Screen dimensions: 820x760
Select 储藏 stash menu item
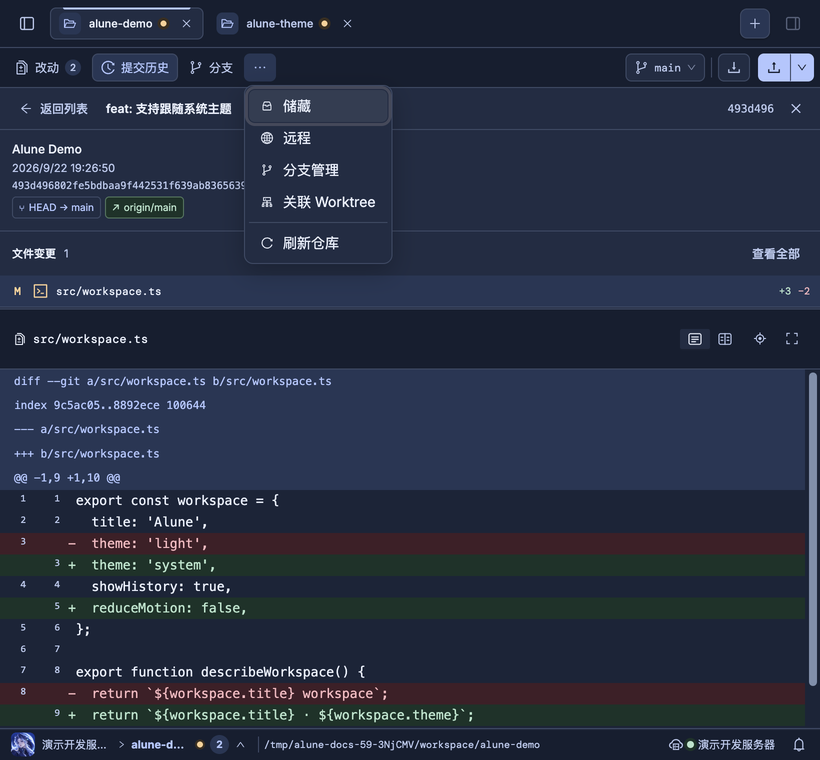tap(318, 106)
